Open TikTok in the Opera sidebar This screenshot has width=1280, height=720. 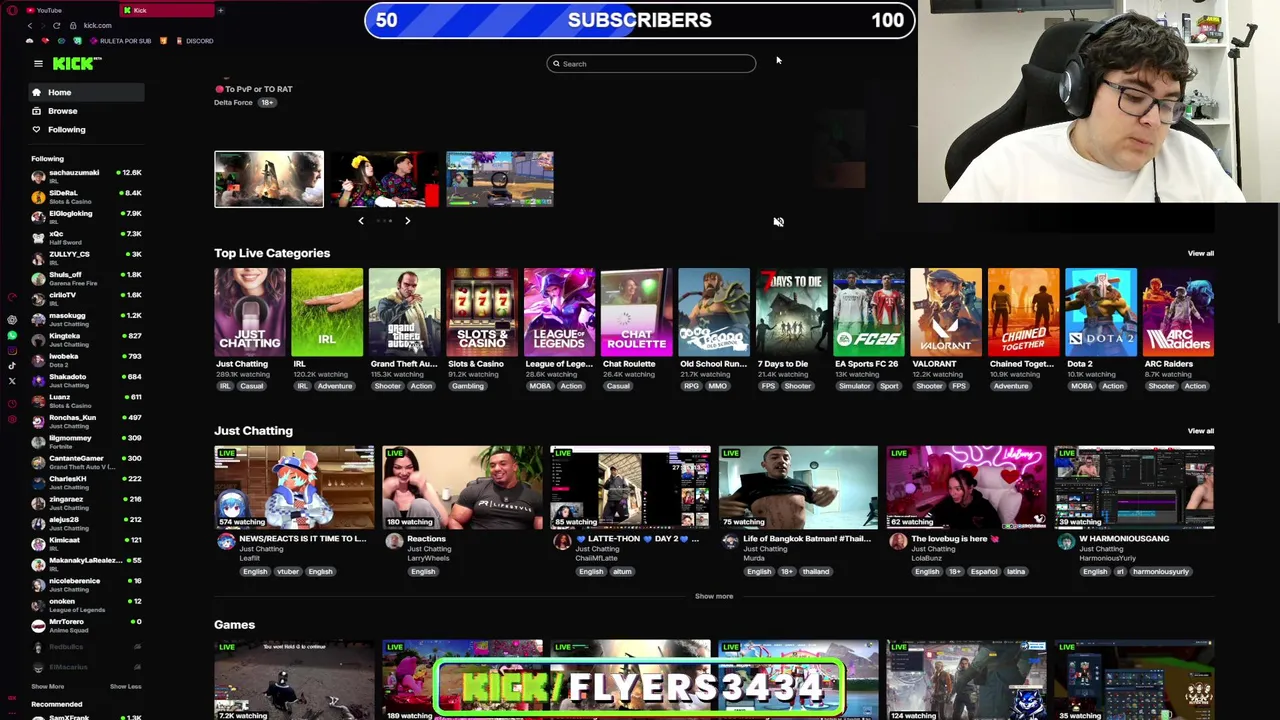pyautogui.click(x=12, y=365)
